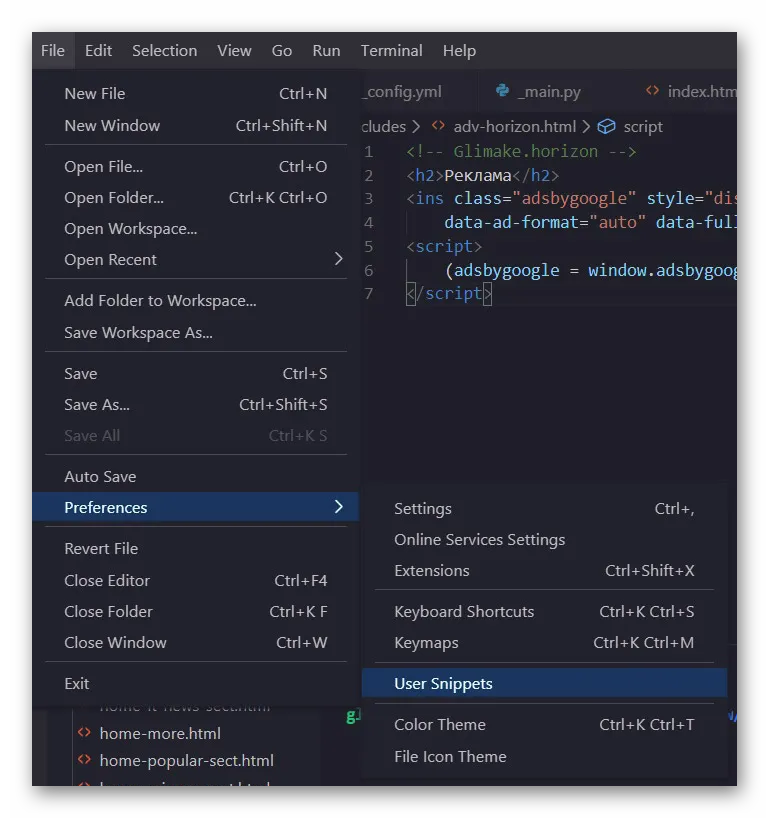
Task: Select Open Workspace... menu entry
Action: click(196, 229)
